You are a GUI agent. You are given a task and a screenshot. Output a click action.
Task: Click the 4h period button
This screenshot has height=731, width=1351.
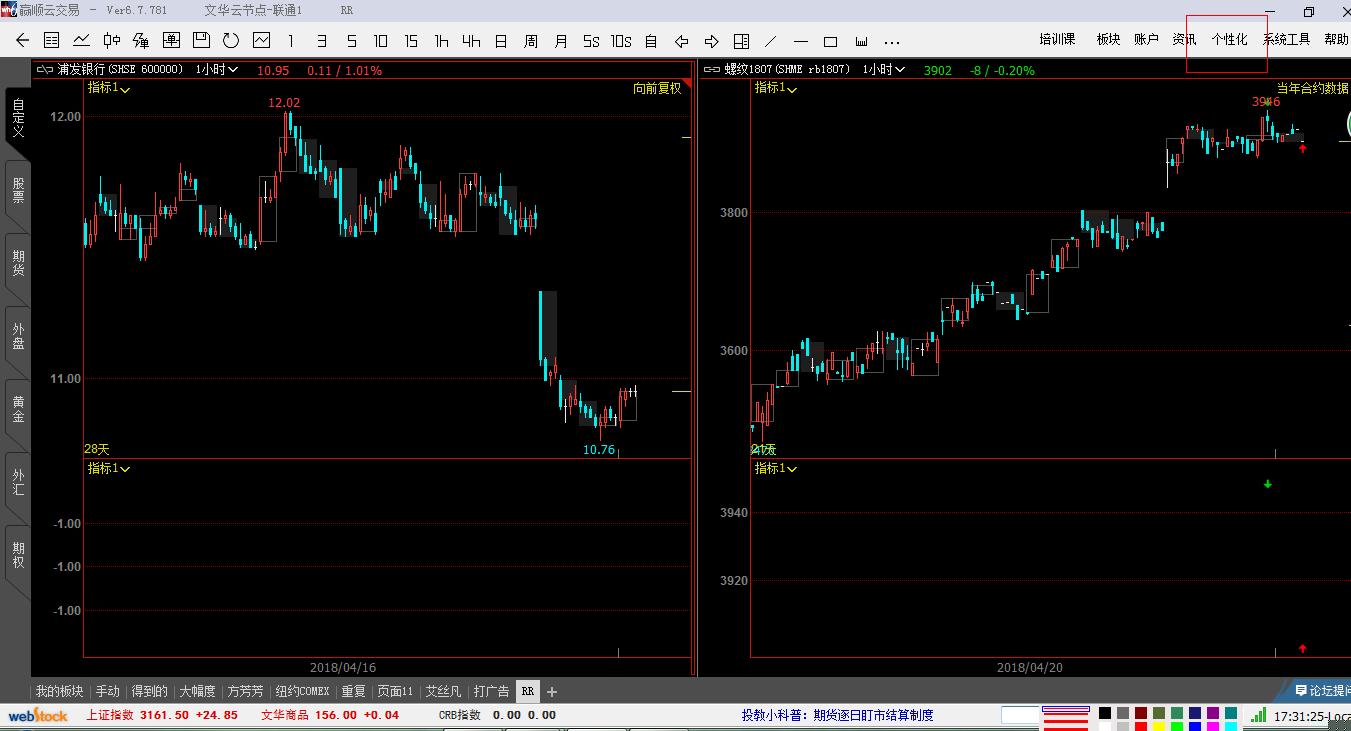(471, 41)
